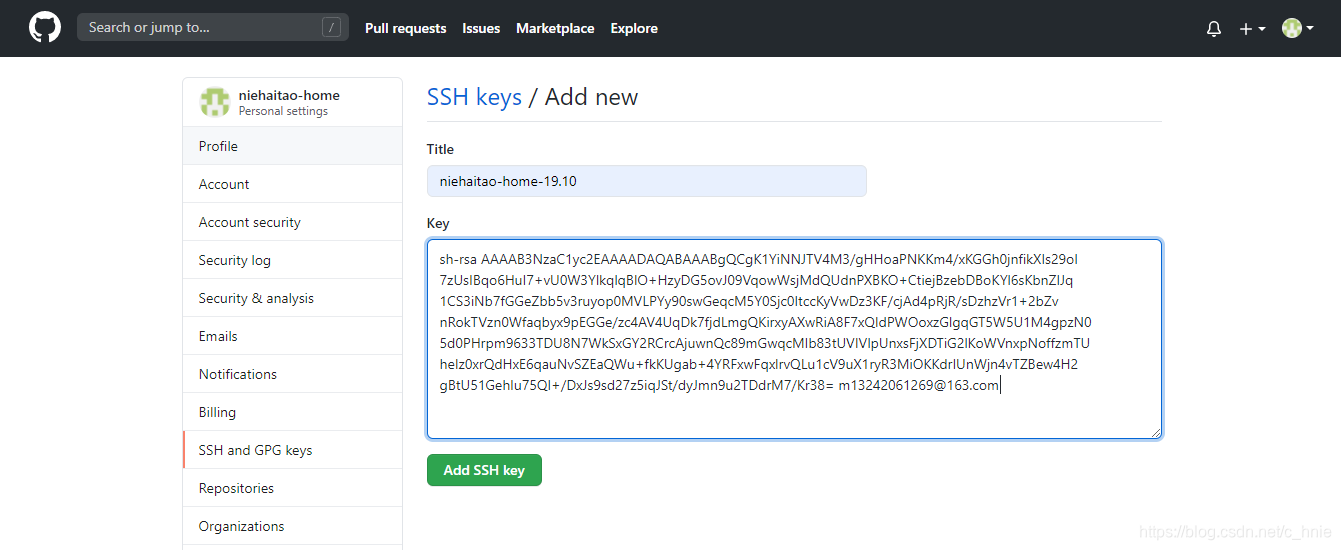The image size is (1341, 550).
Task: Open Issues in top navigation
Action: pos(481,28)
